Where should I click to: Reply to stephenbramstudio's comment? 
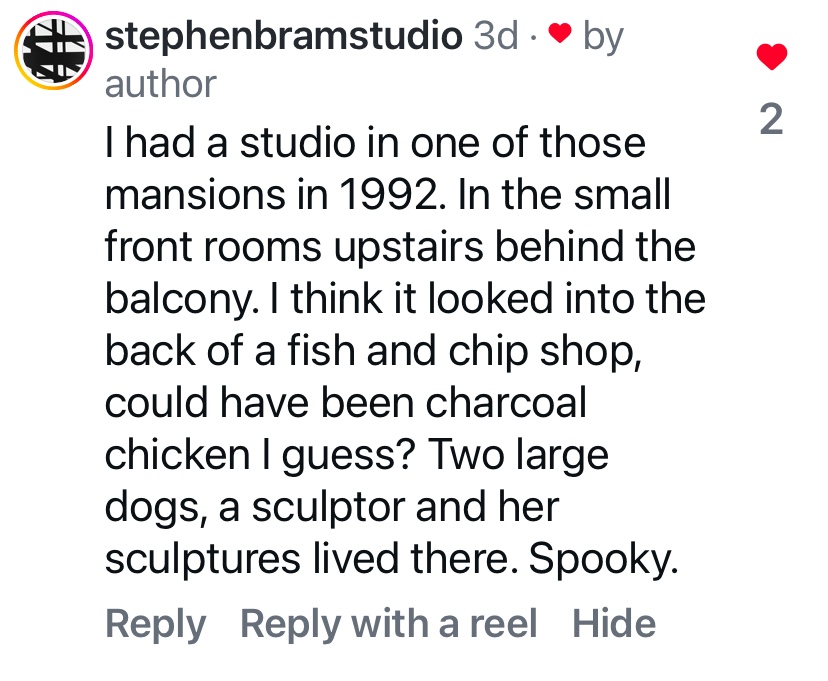click(x=155, y=624)
